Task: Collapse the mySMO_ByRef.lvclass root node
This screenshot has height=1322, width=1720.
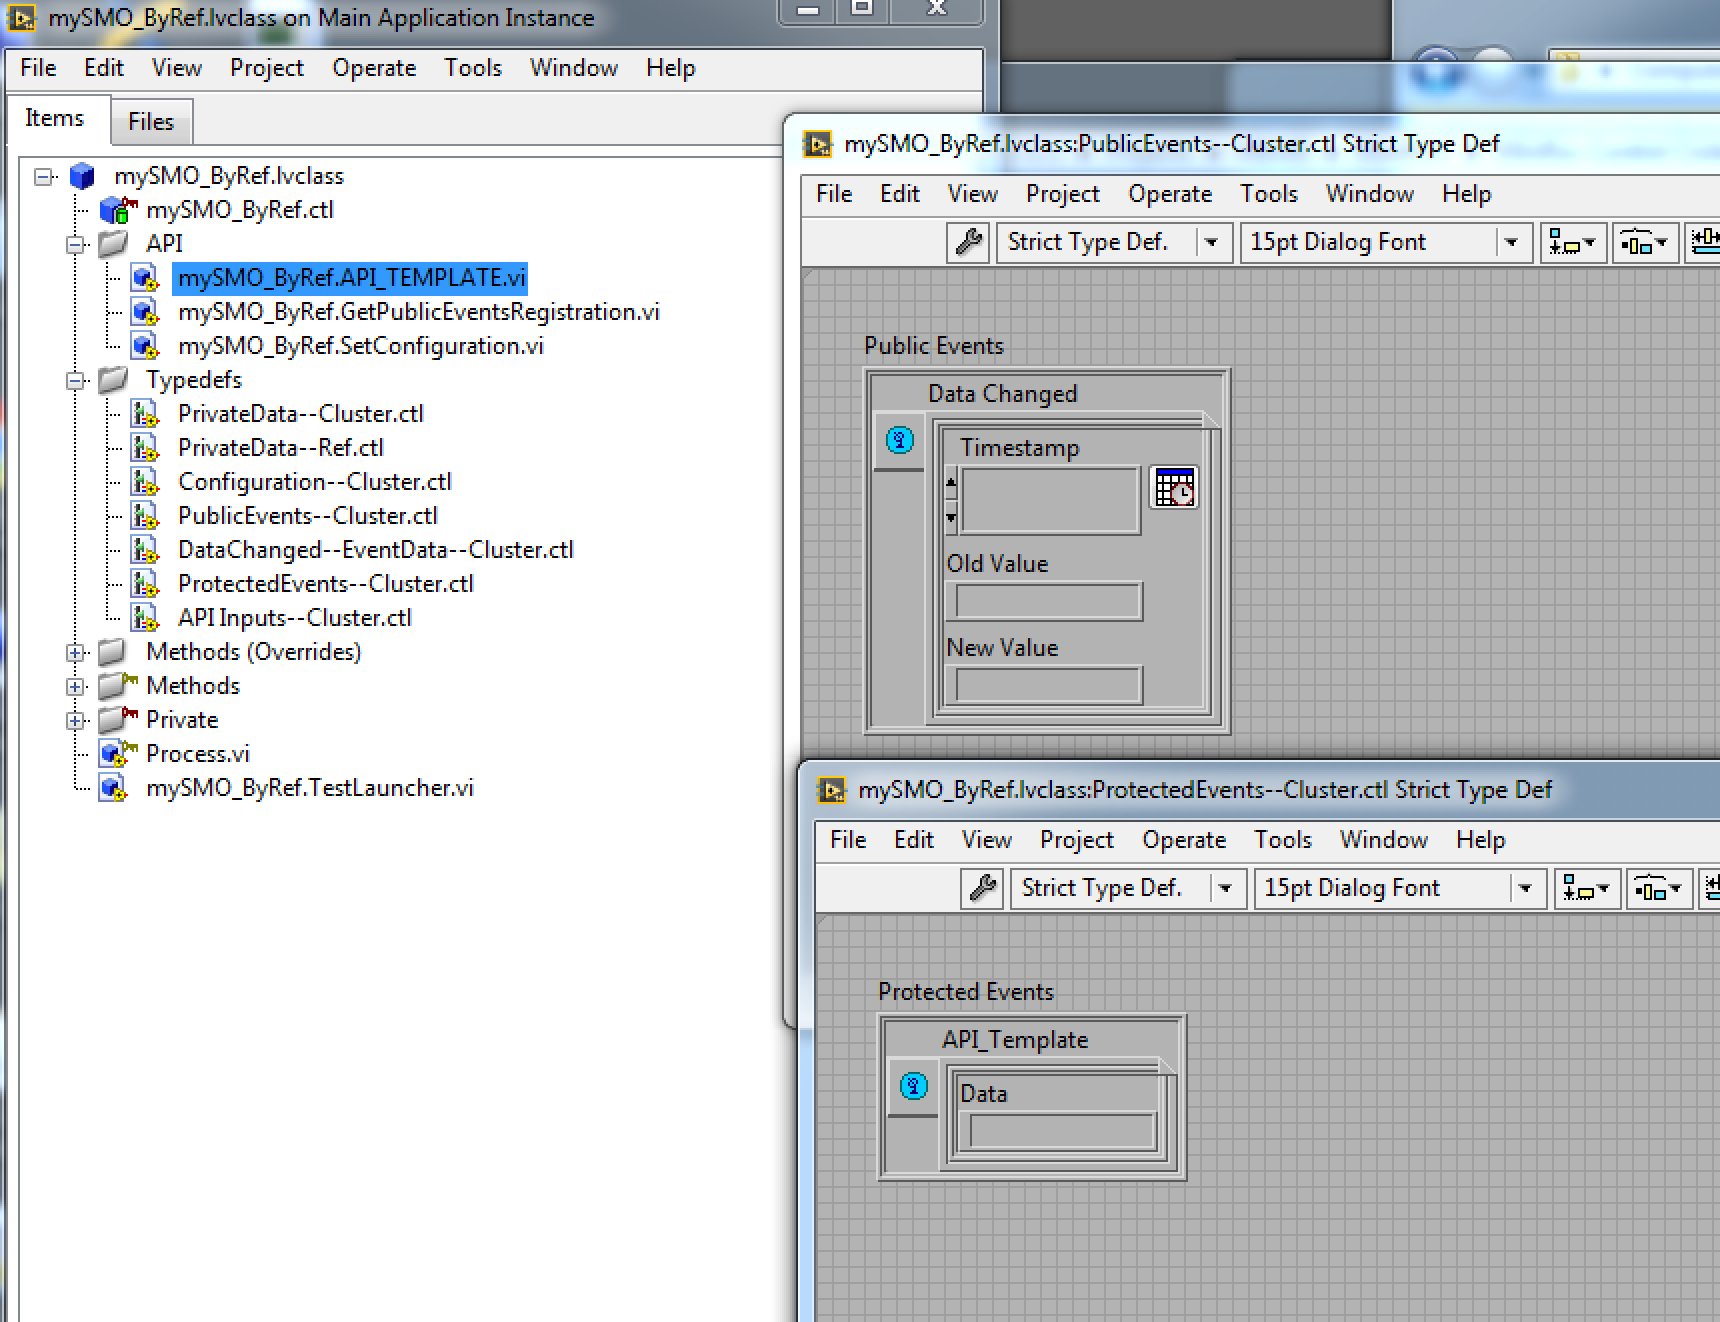Action: click(x=44, y=177)
